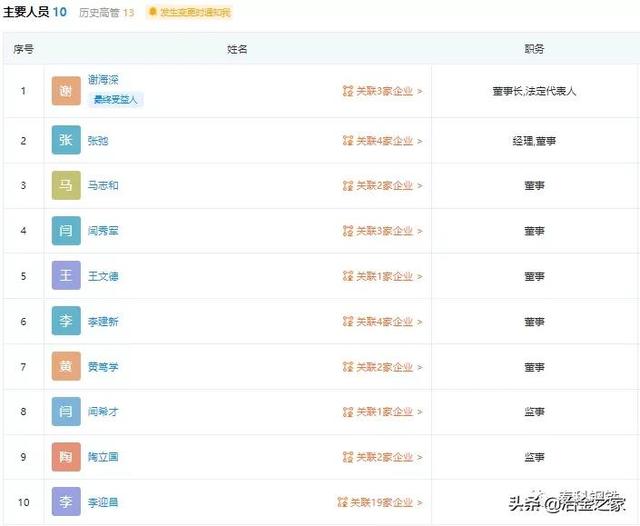The width and height of the screenshot is (640, 526).
Task: Open 闫秀军's profile link
Action: click(x=103, y=231)
